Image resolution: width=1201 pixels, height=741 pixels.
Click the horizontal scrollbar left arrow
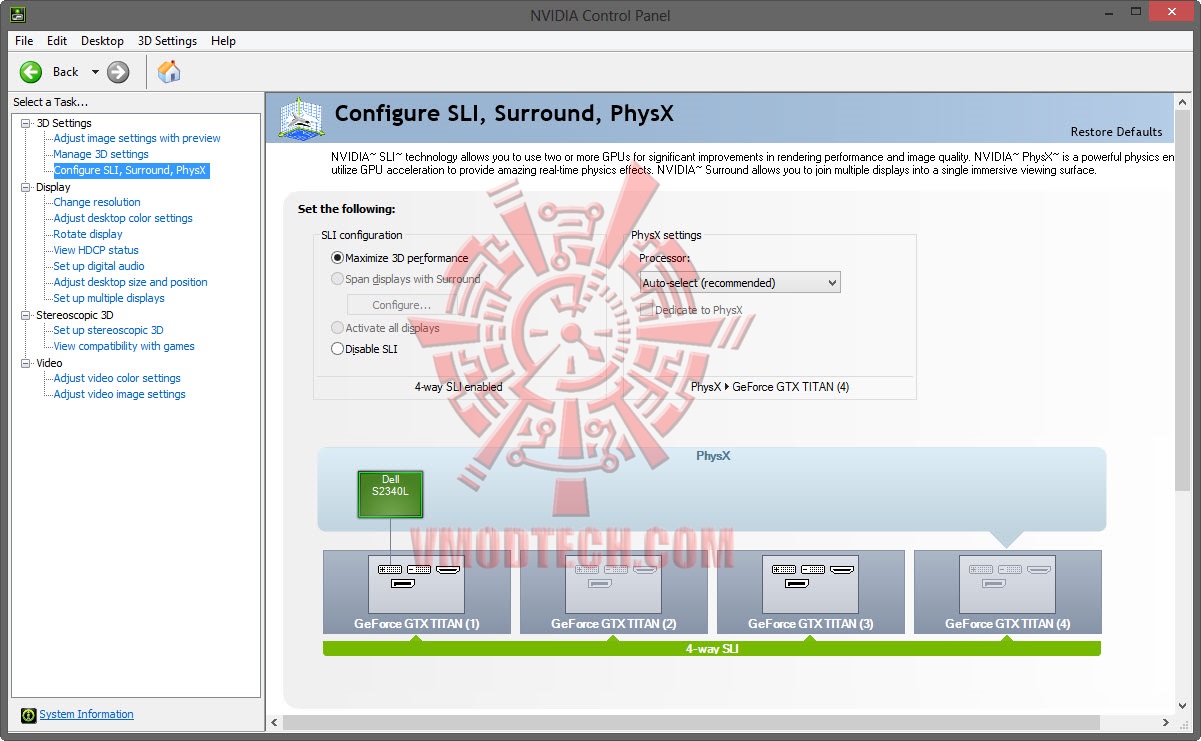(274, 722)
